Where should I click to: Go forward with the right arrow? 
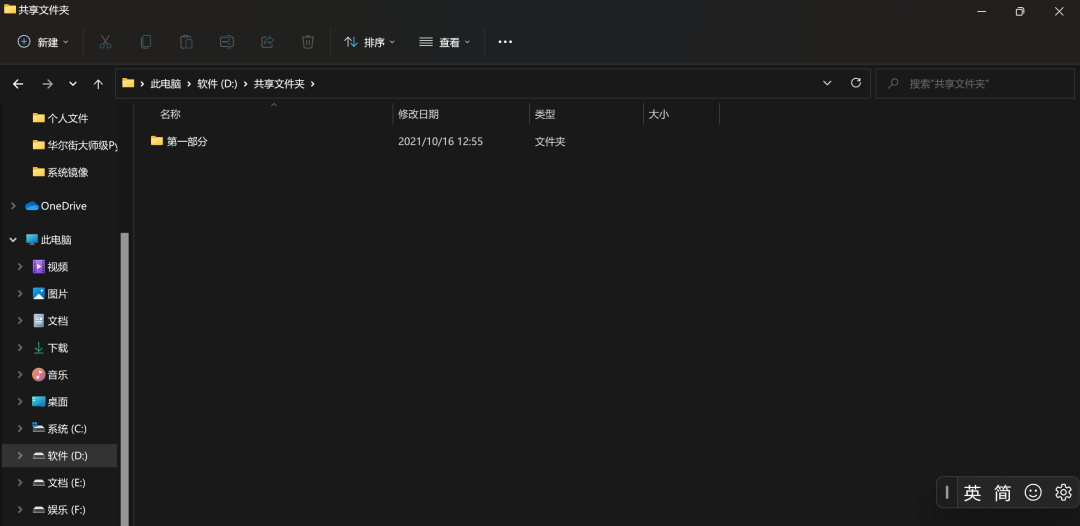pos(48,84)
